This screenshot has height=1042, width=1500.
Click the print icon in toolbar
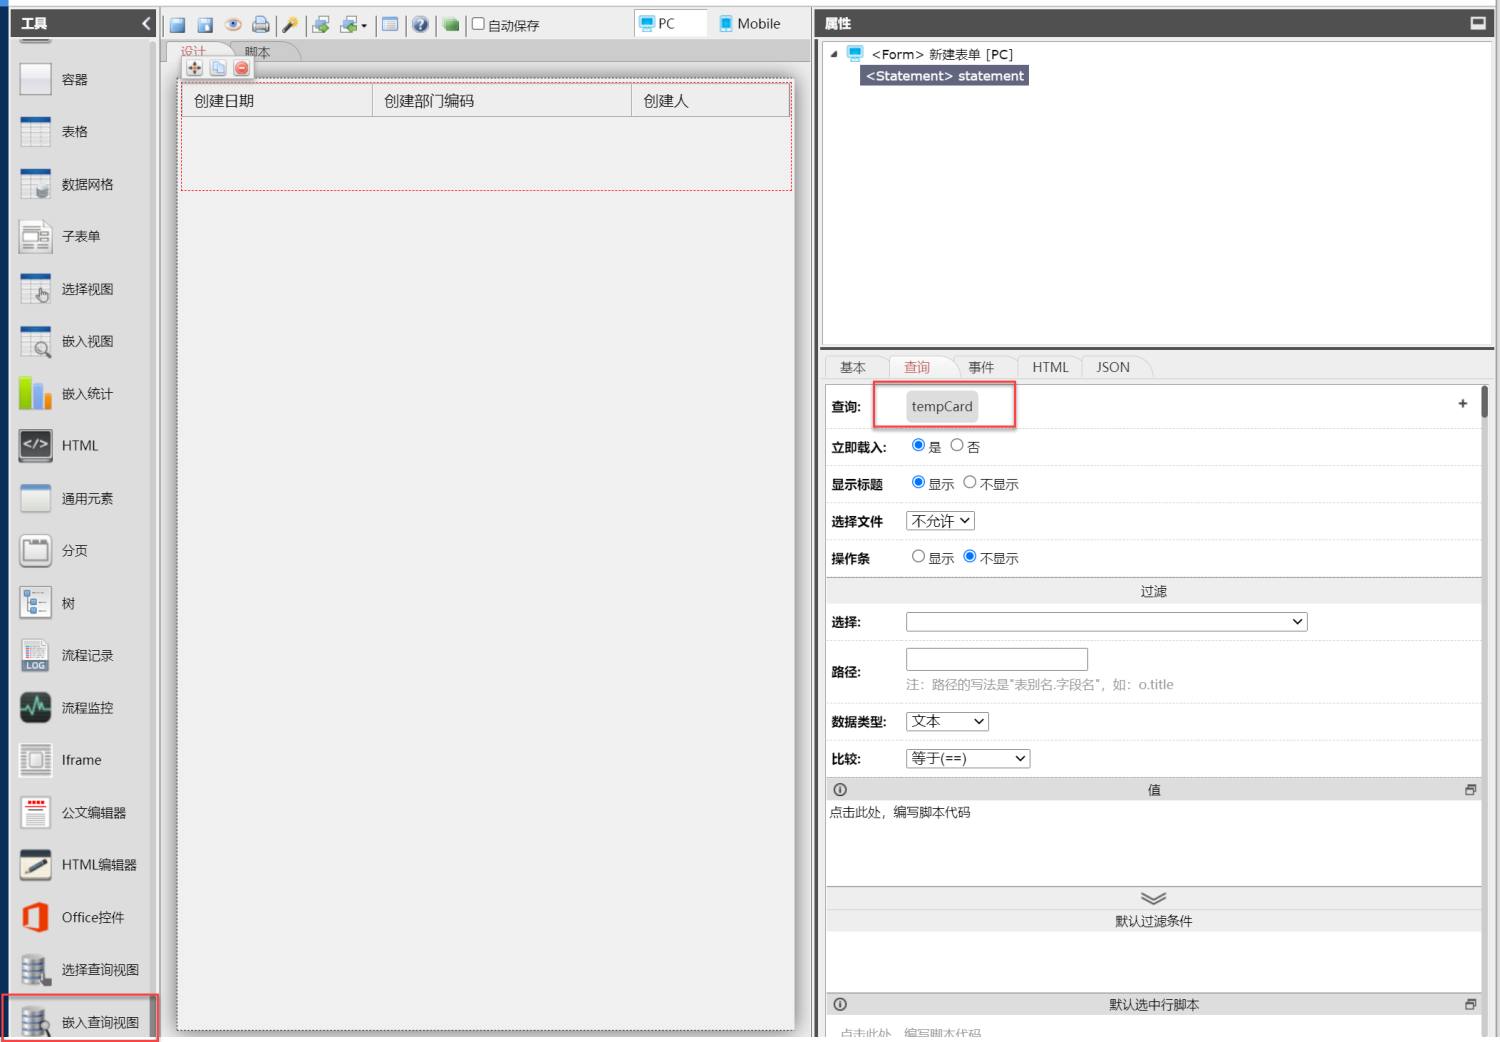[x=261, y=25]
